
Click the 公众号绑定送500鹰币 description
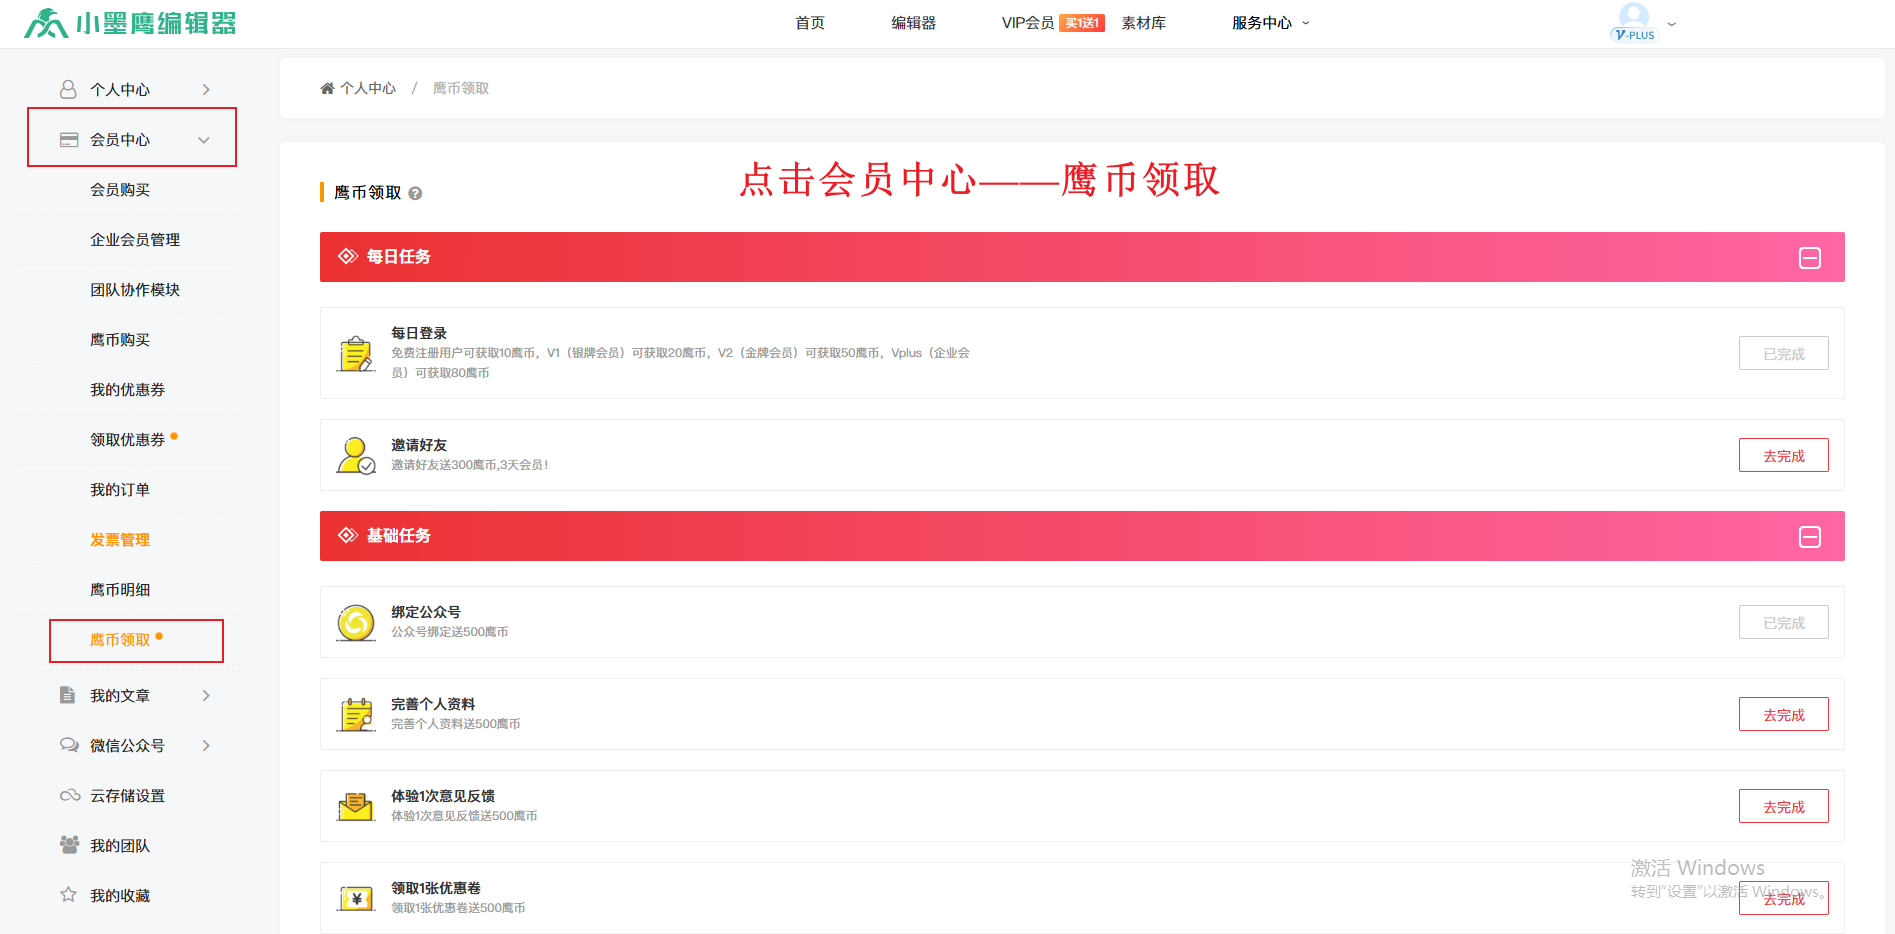(x=450, y=632)
